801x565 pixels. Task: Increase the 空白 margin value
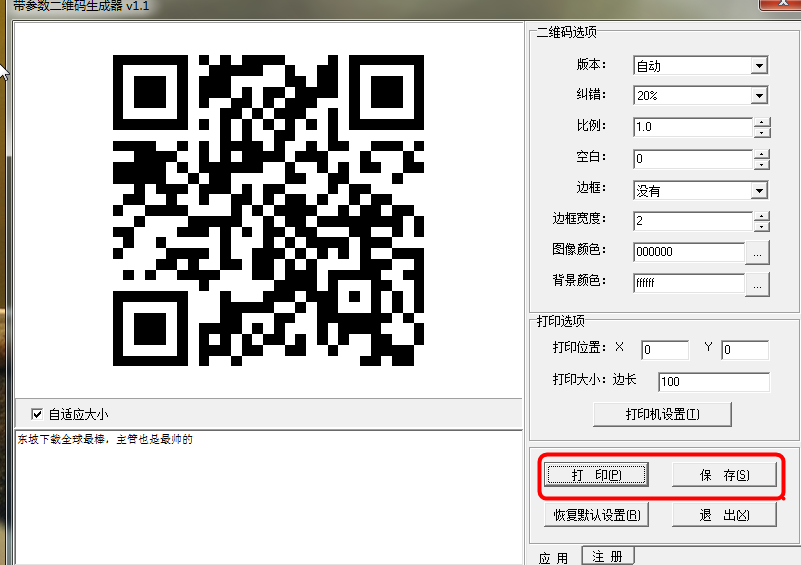[762, 154]
